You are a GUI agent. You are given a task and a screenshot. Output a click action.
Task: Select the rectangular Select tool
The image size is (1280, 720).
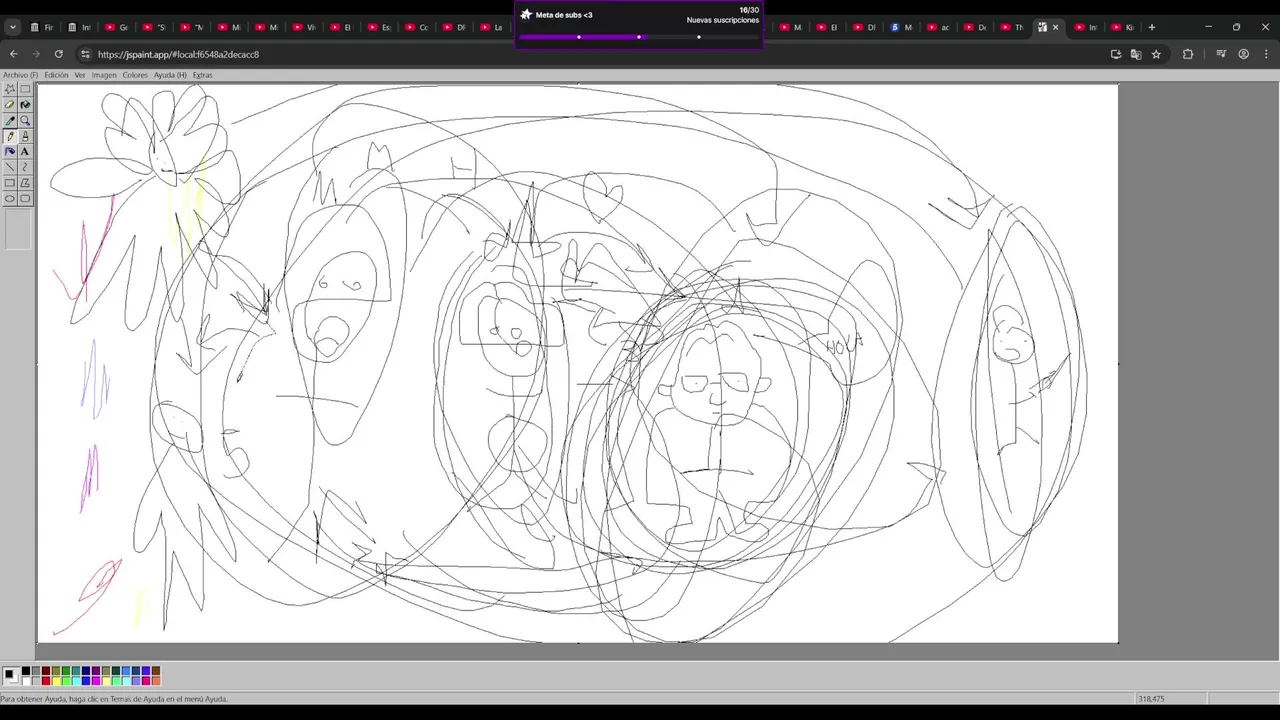[25, 89]
